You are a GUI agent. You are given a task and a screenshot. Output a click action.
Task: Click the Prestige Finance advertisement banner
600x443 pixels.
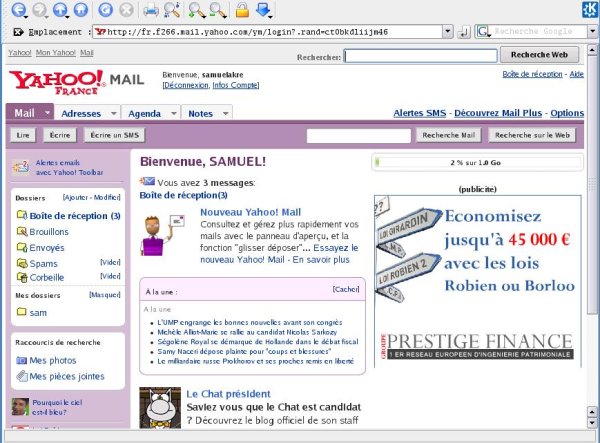478,281
